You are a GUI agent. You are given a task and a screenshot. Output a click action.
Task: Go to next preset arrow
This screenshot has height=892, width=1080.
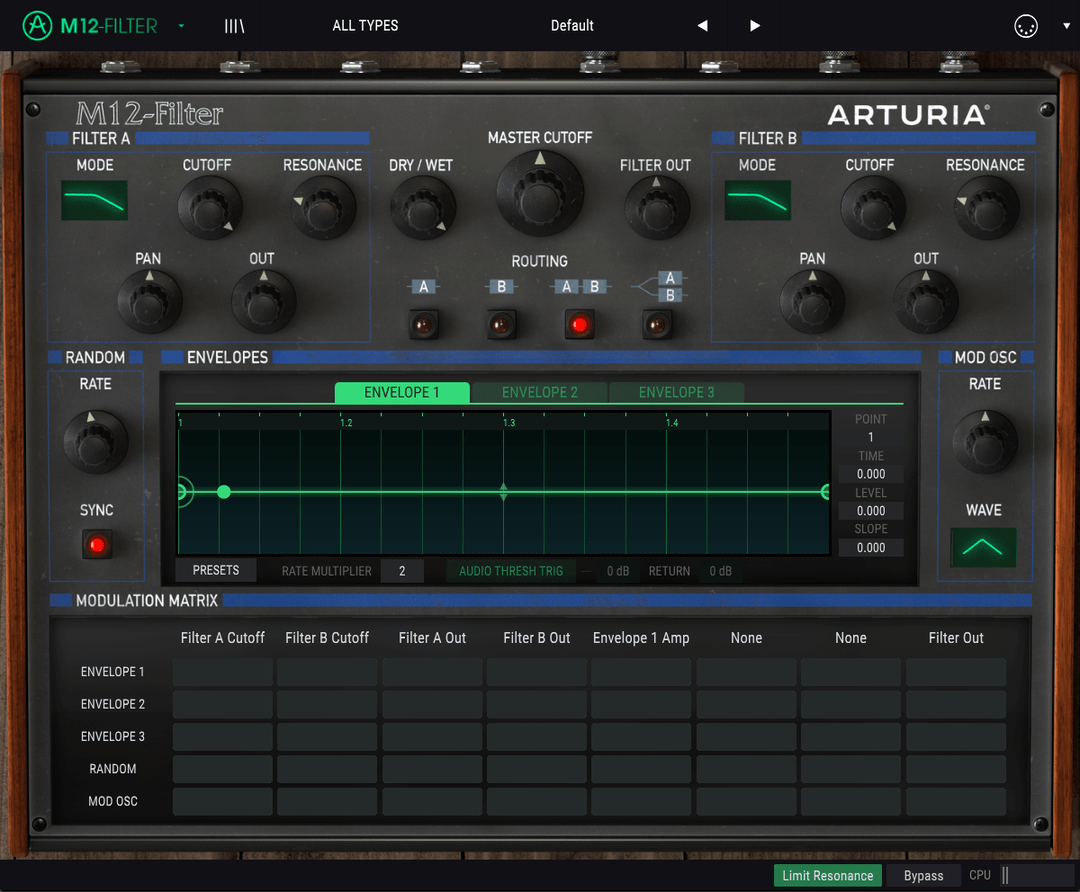[755, 25]
